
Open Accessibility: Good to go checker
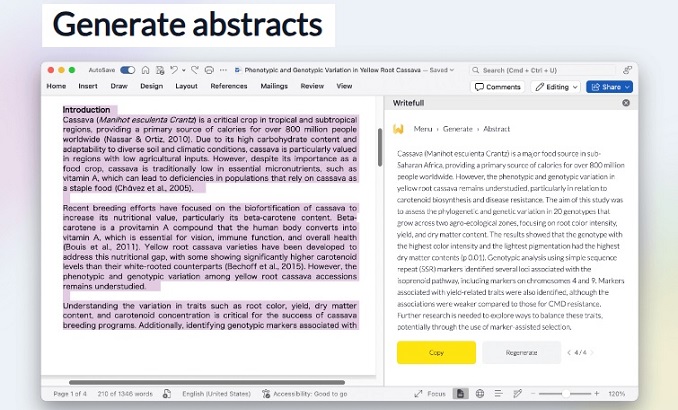(x=301, y=394)
